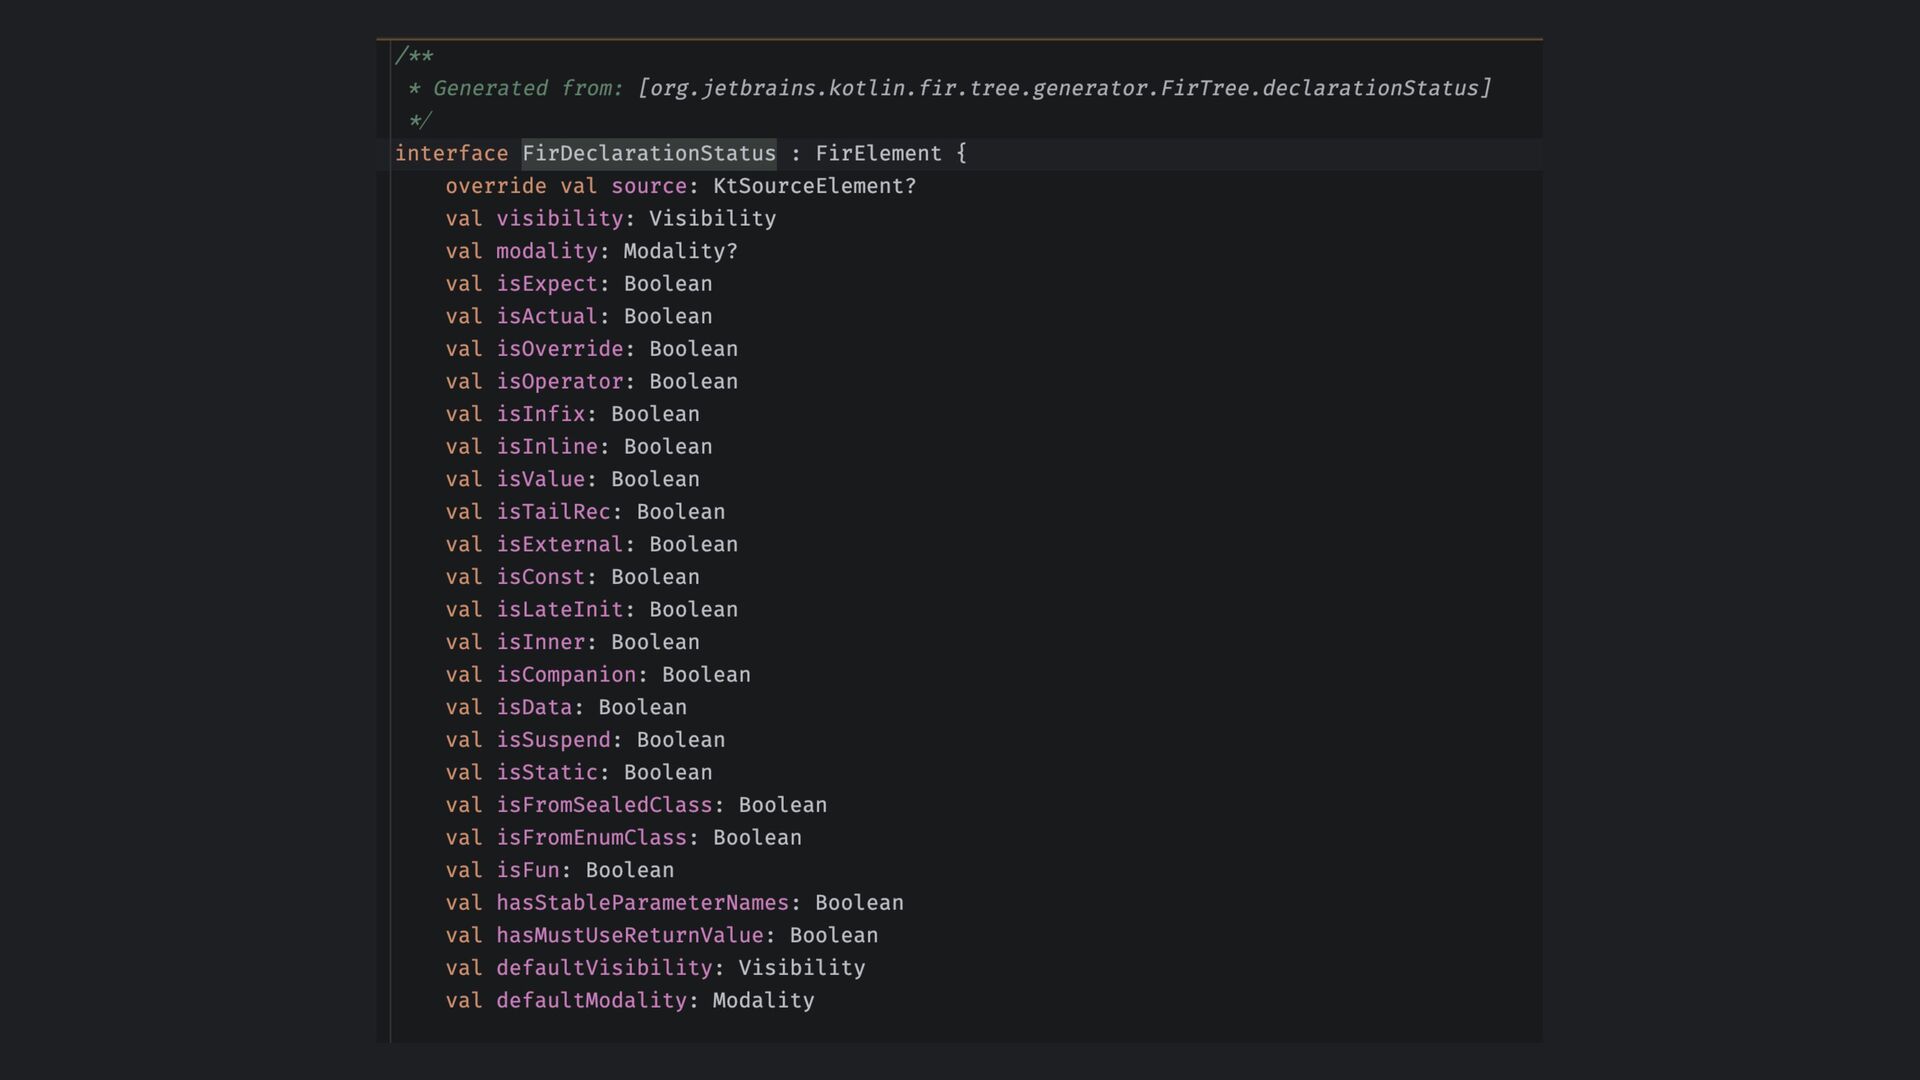Image resolution: width=1920 pixels, height=1080 pixels.
Task: Click the visibility property name
Action: [x=559, y=218]
